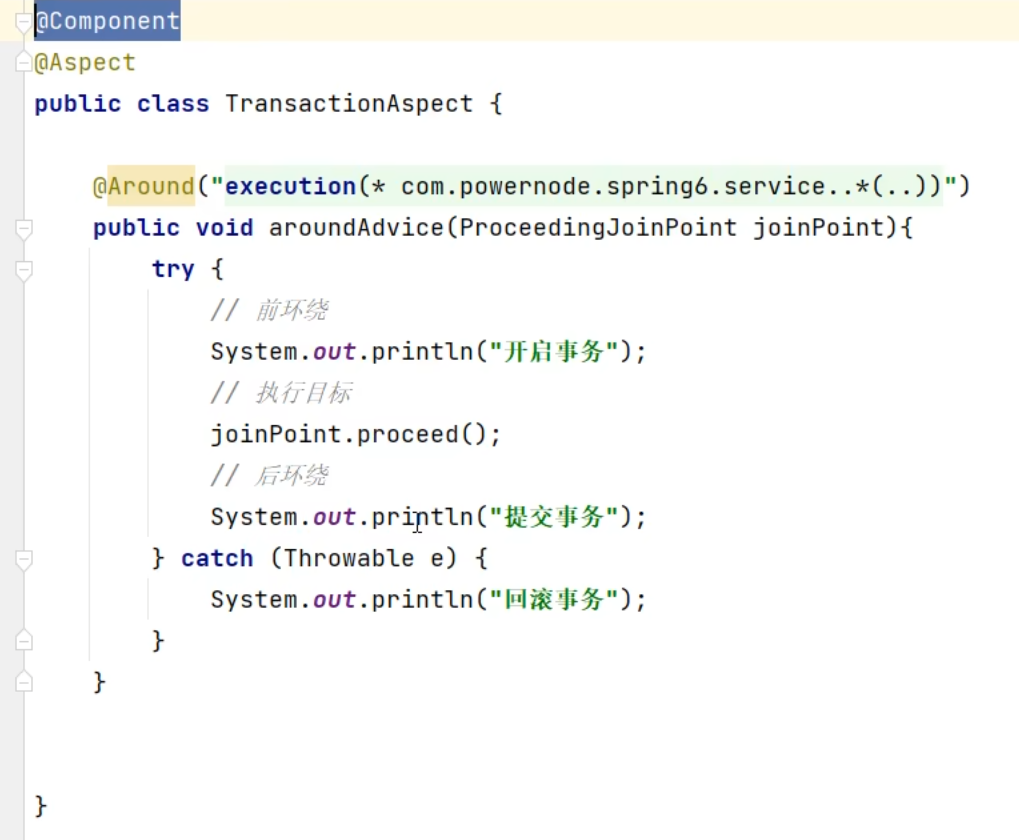The image size is (1019, 840).
Task: Click the highlighted @Component annotation
Action: coord(107,21)
